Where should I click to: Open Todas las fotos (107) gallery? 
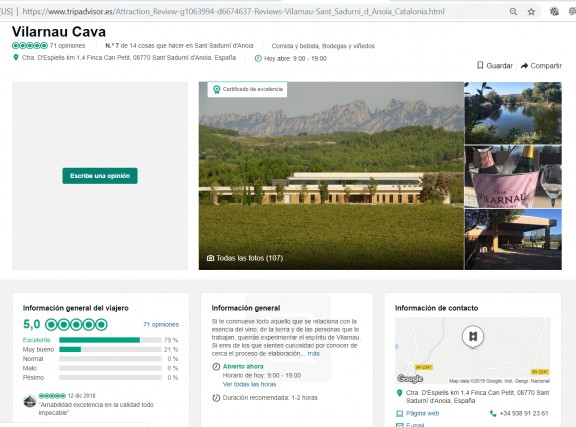249,258
